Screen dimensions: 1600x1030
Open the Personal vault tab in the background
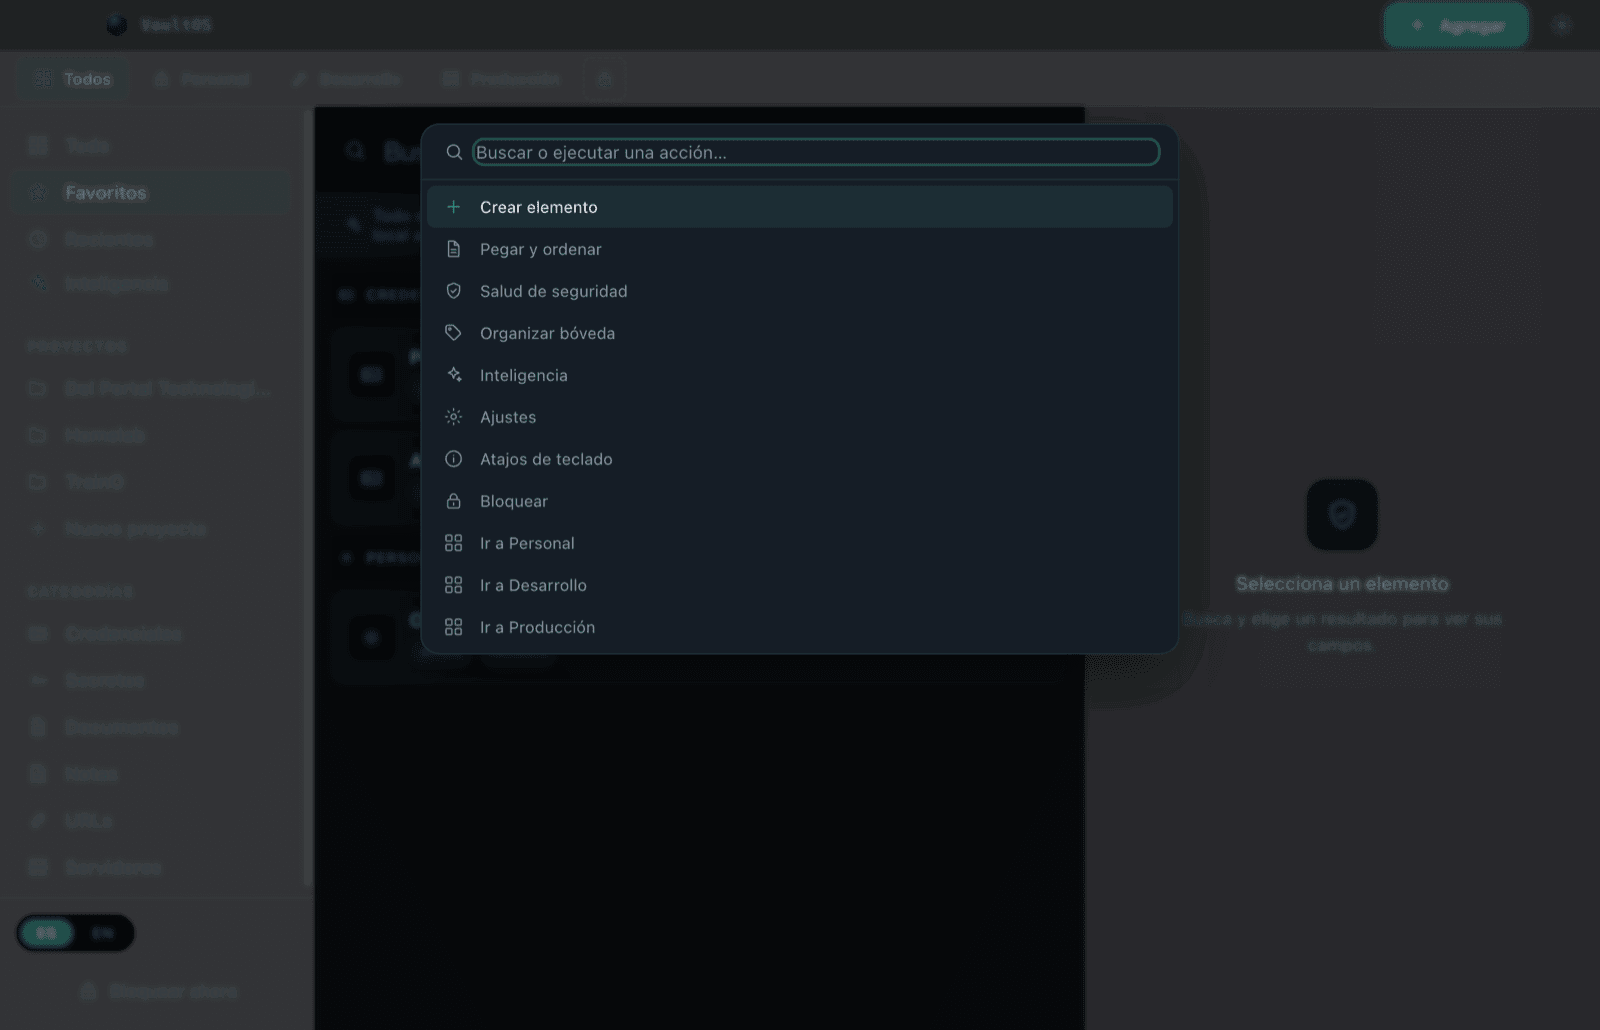(201, 79)
